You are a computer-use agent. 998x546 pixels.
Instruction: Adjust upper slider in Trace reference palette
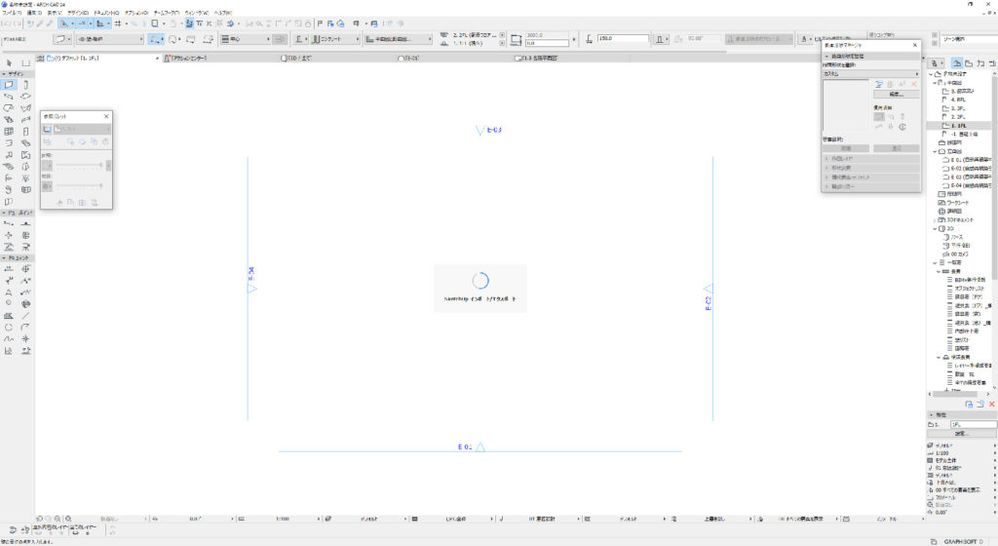[x=80, y=165]
